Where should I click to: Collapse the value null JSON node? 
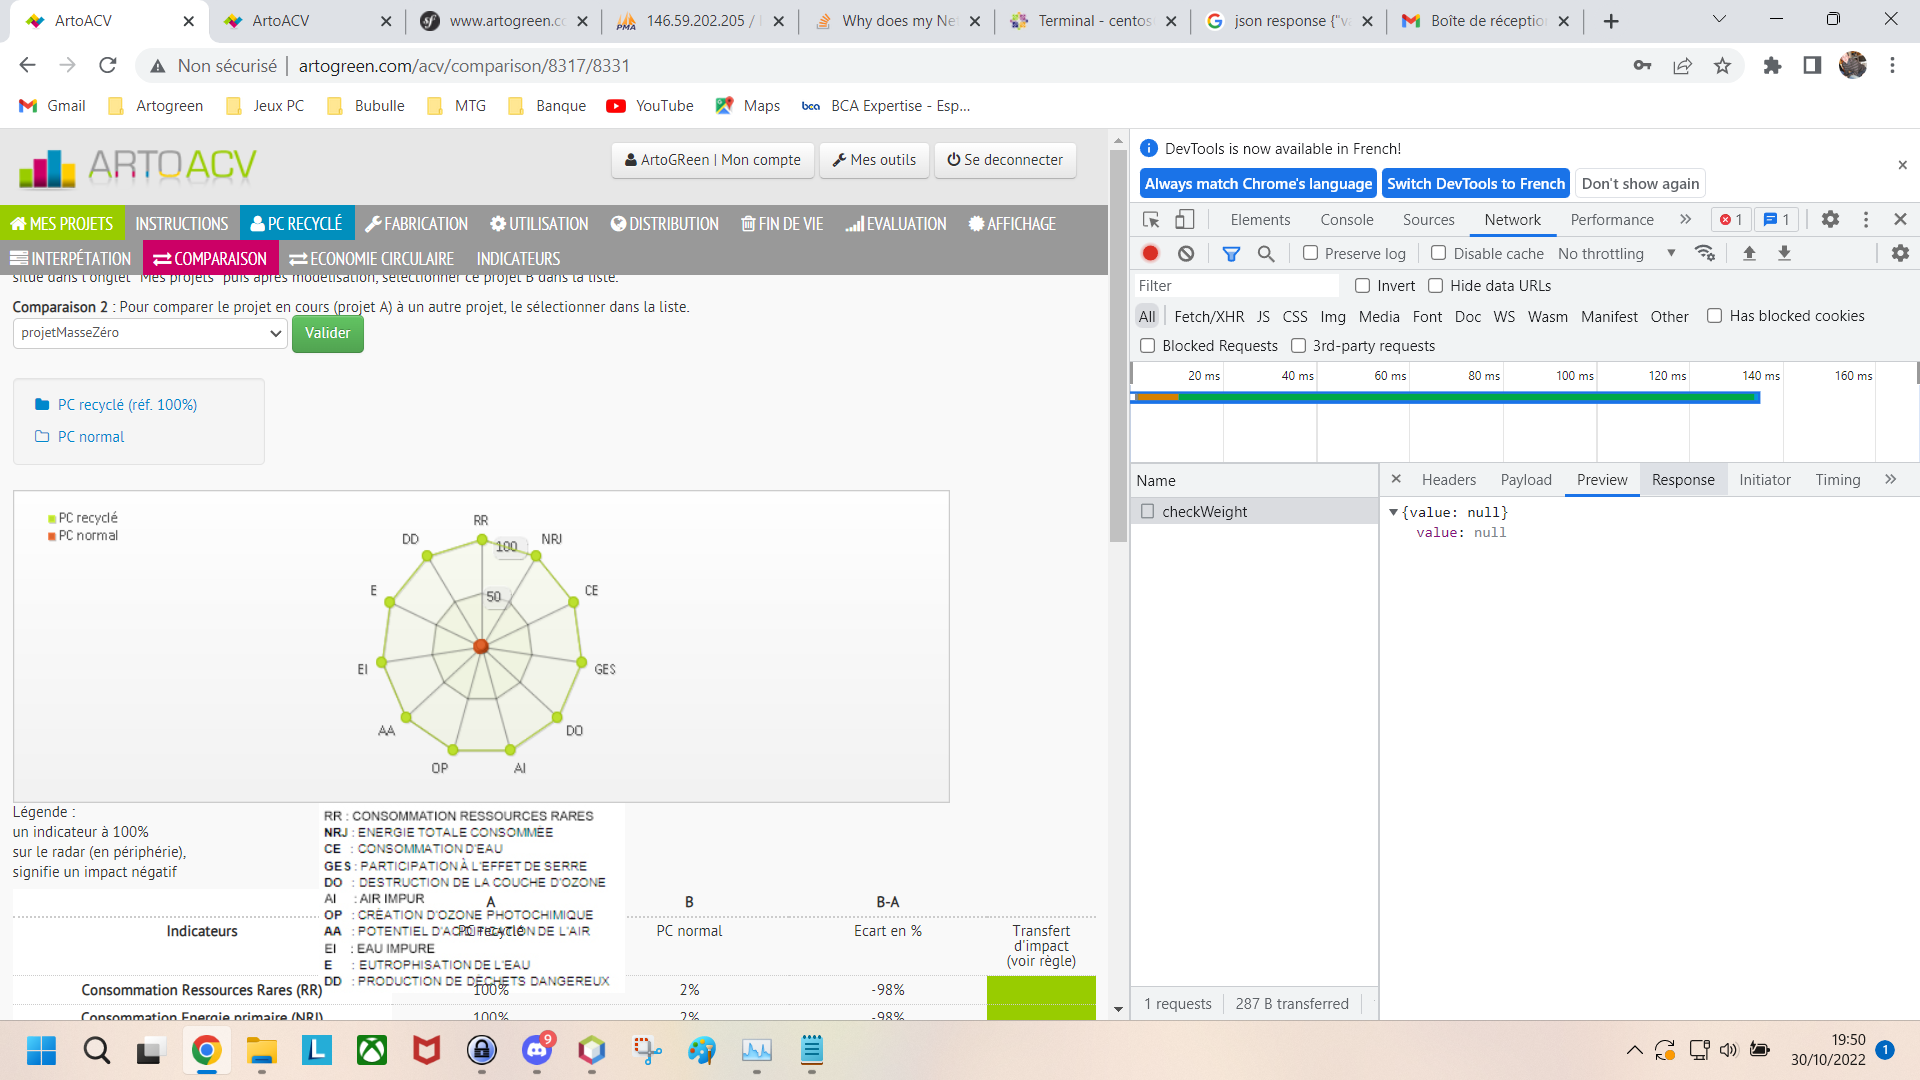point(1395,512)
